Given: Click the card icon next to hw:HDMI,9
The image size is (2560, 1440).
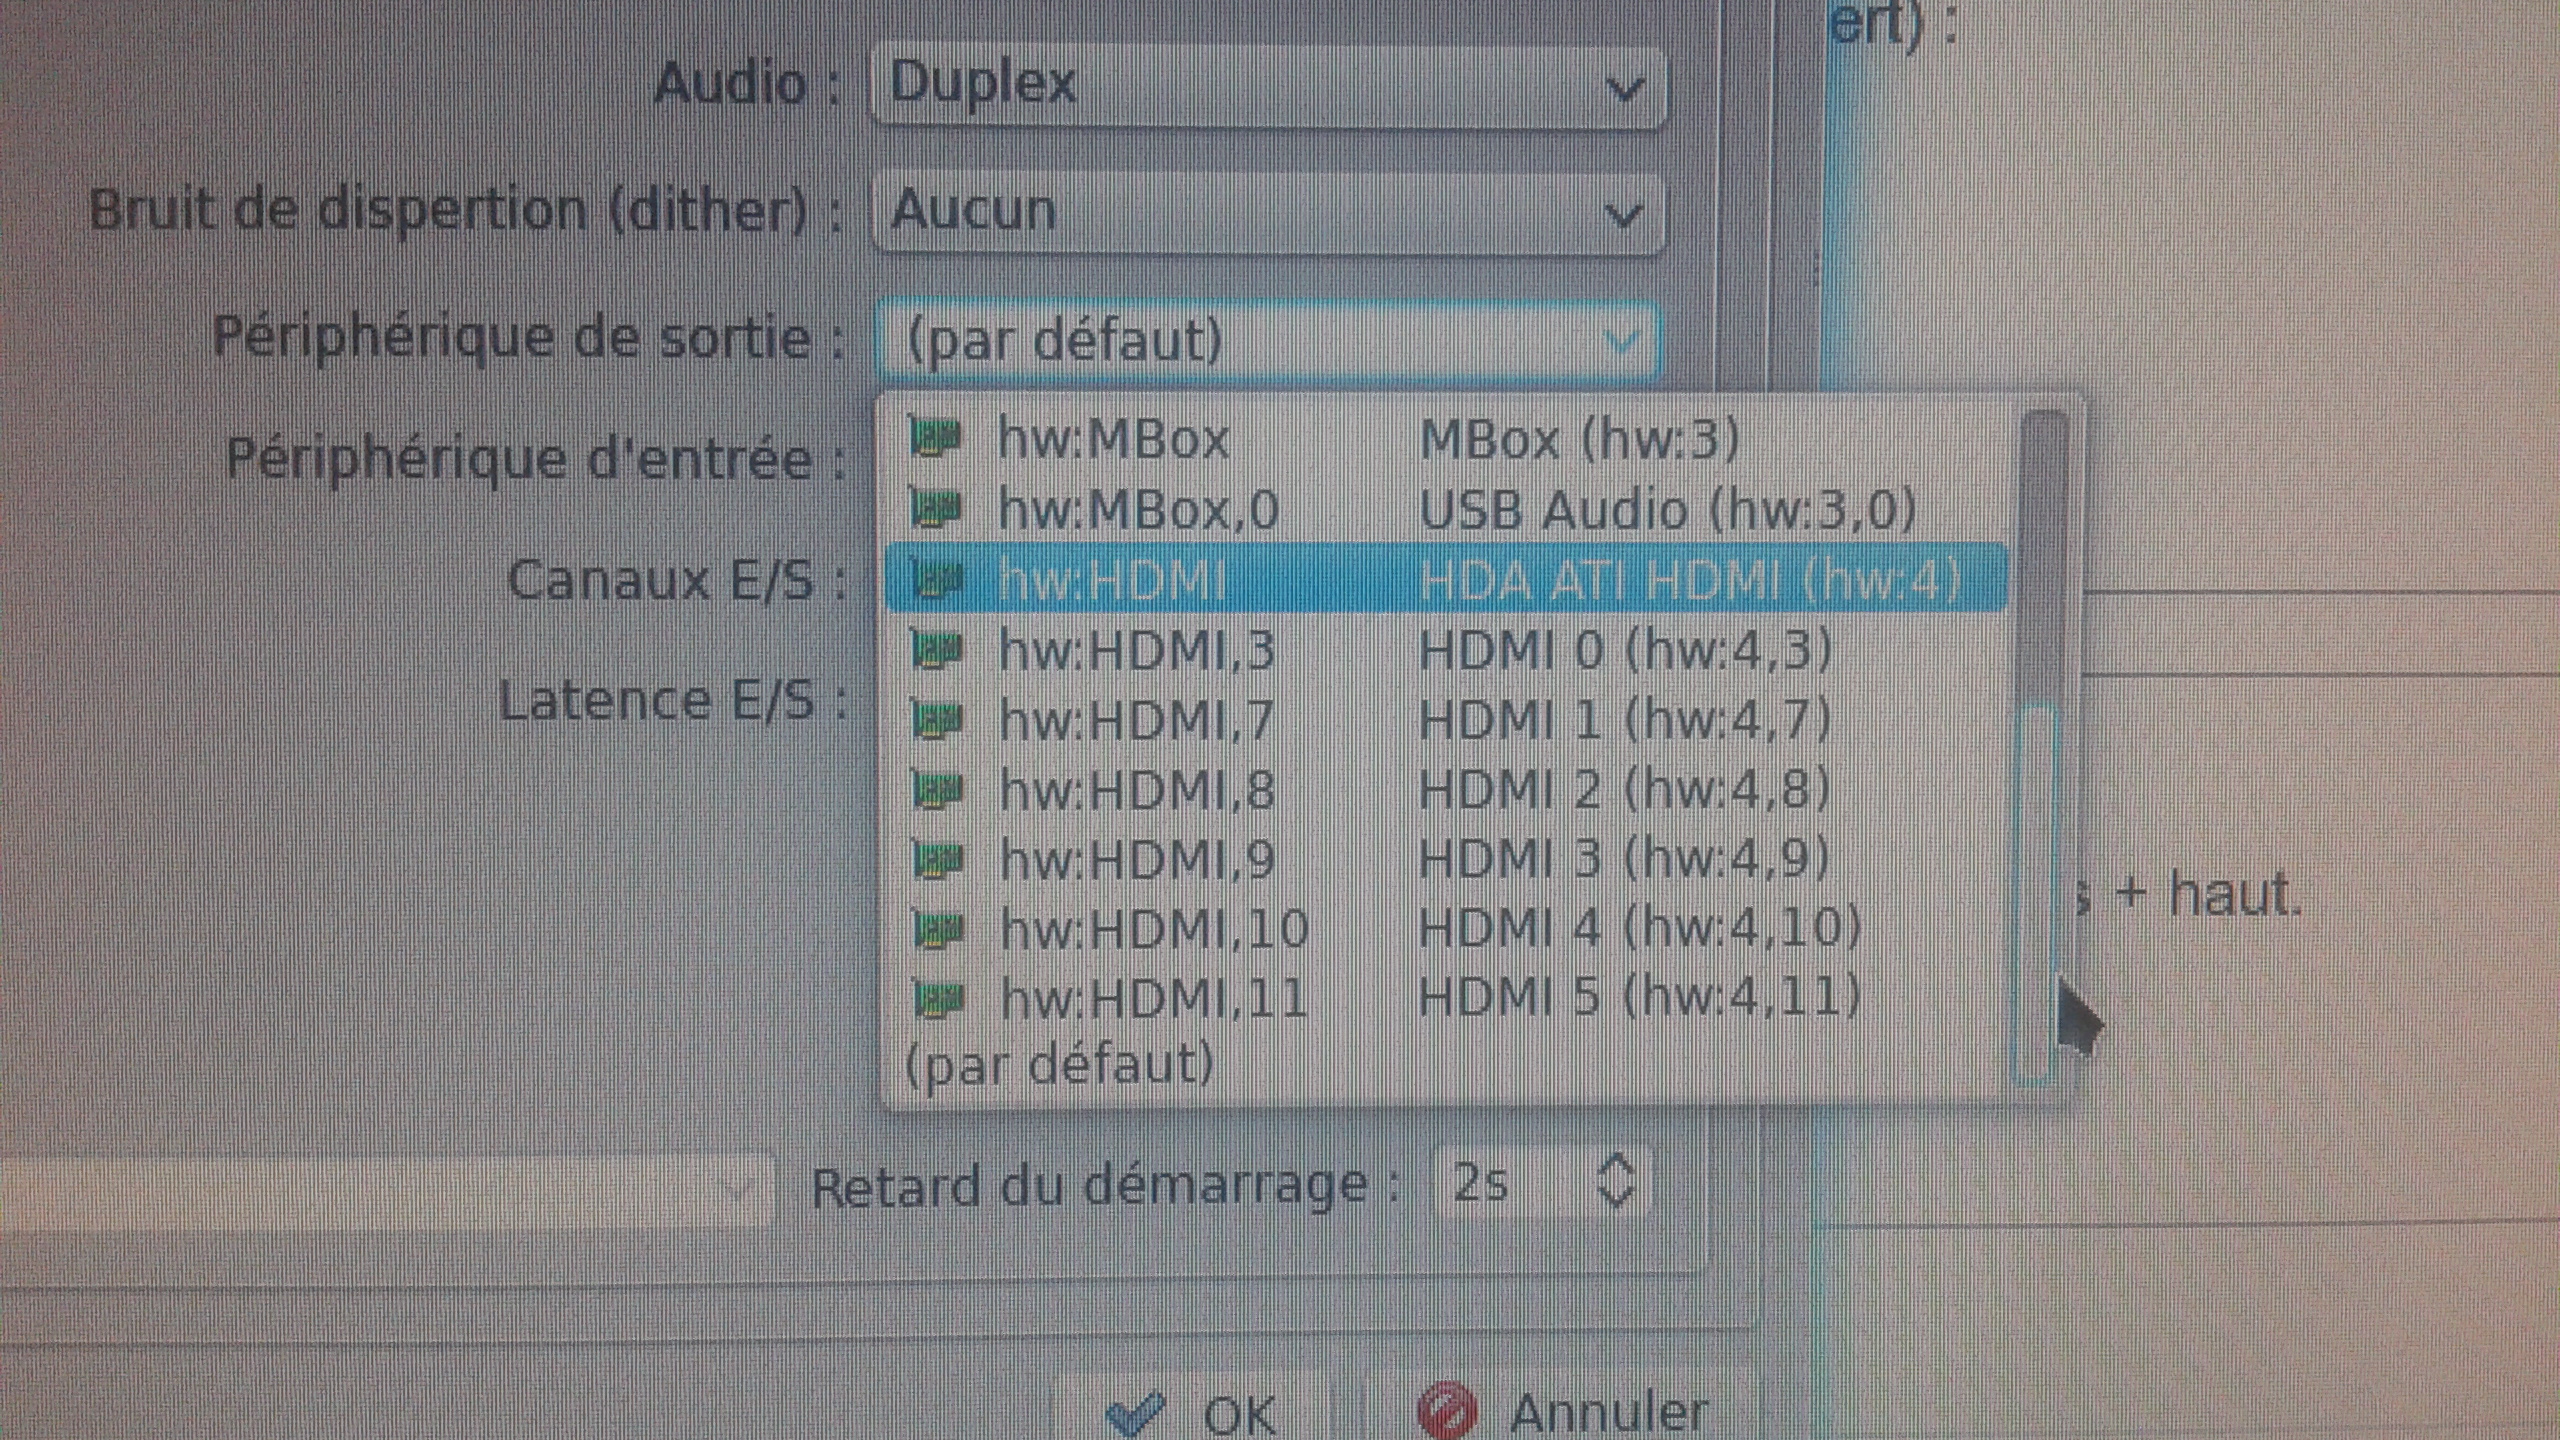Looking at the screenshot, I should pos(938,859).
